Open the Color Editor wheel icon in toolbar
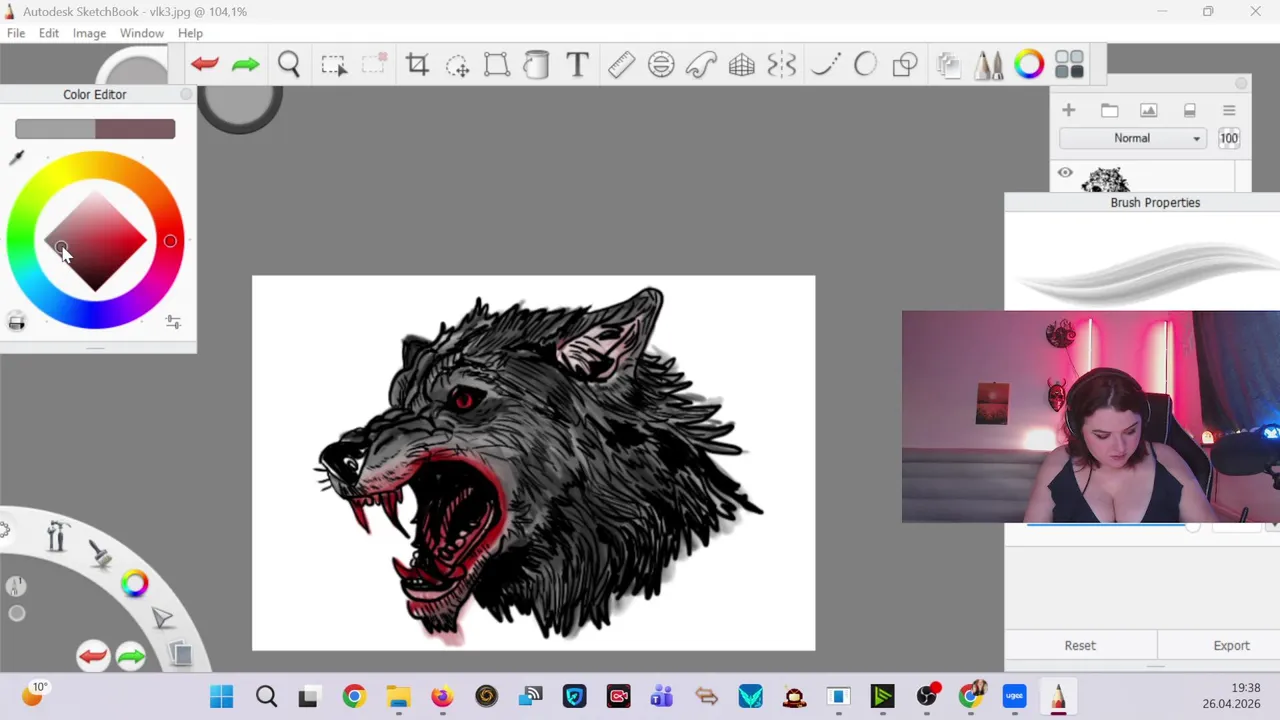The width and height of the screenshot is (1280, 720). 1029,65
